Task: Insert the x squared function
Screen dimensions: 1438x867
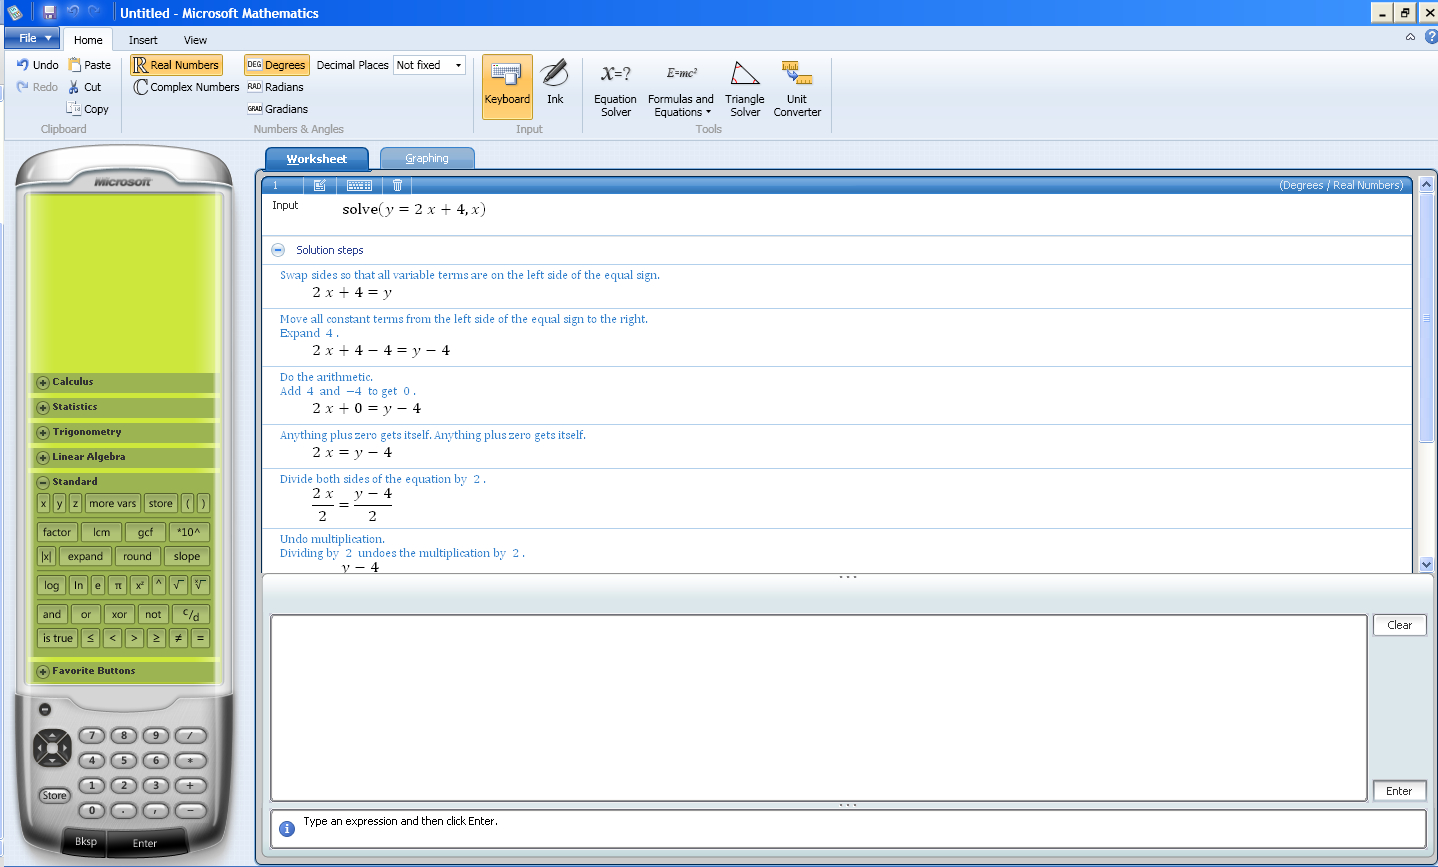Action: (x=139, y=585)
